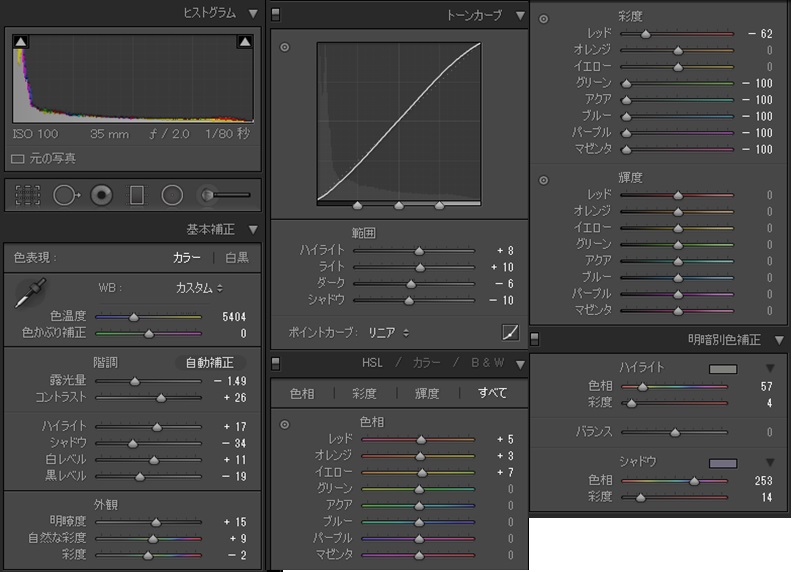Screen dimensions: 792x572
Task: Activate tone curve targeted adjustment tool
Action: coord(285,47)
